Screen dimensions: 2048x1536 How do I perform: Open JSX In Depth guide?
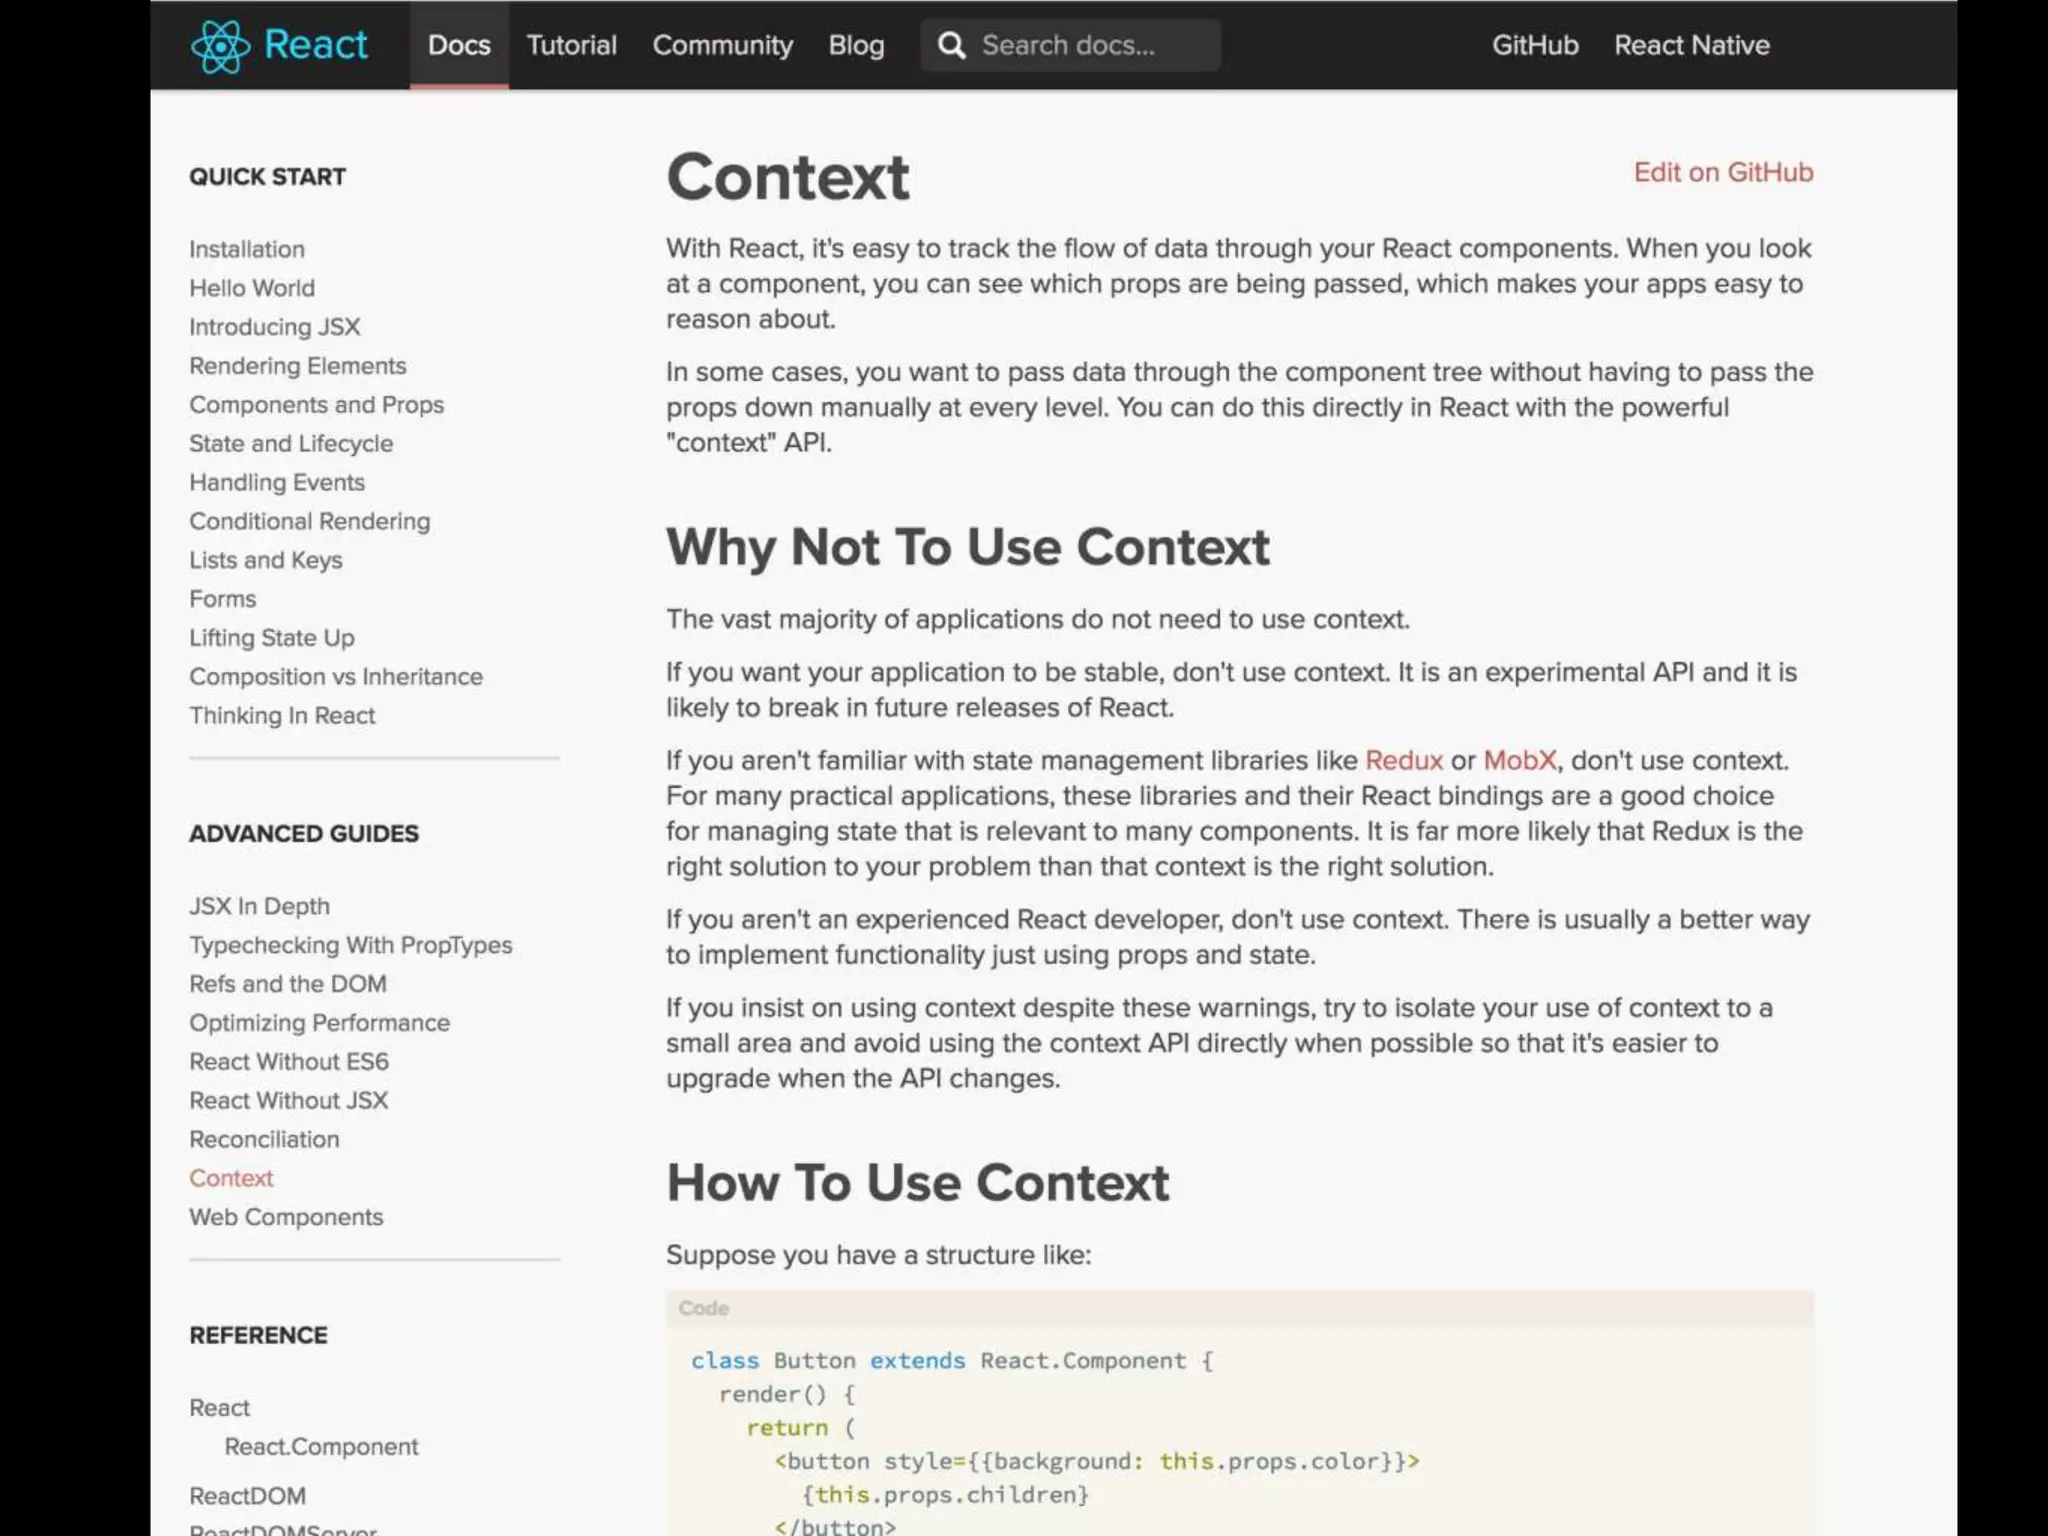(x=260, y=906)
